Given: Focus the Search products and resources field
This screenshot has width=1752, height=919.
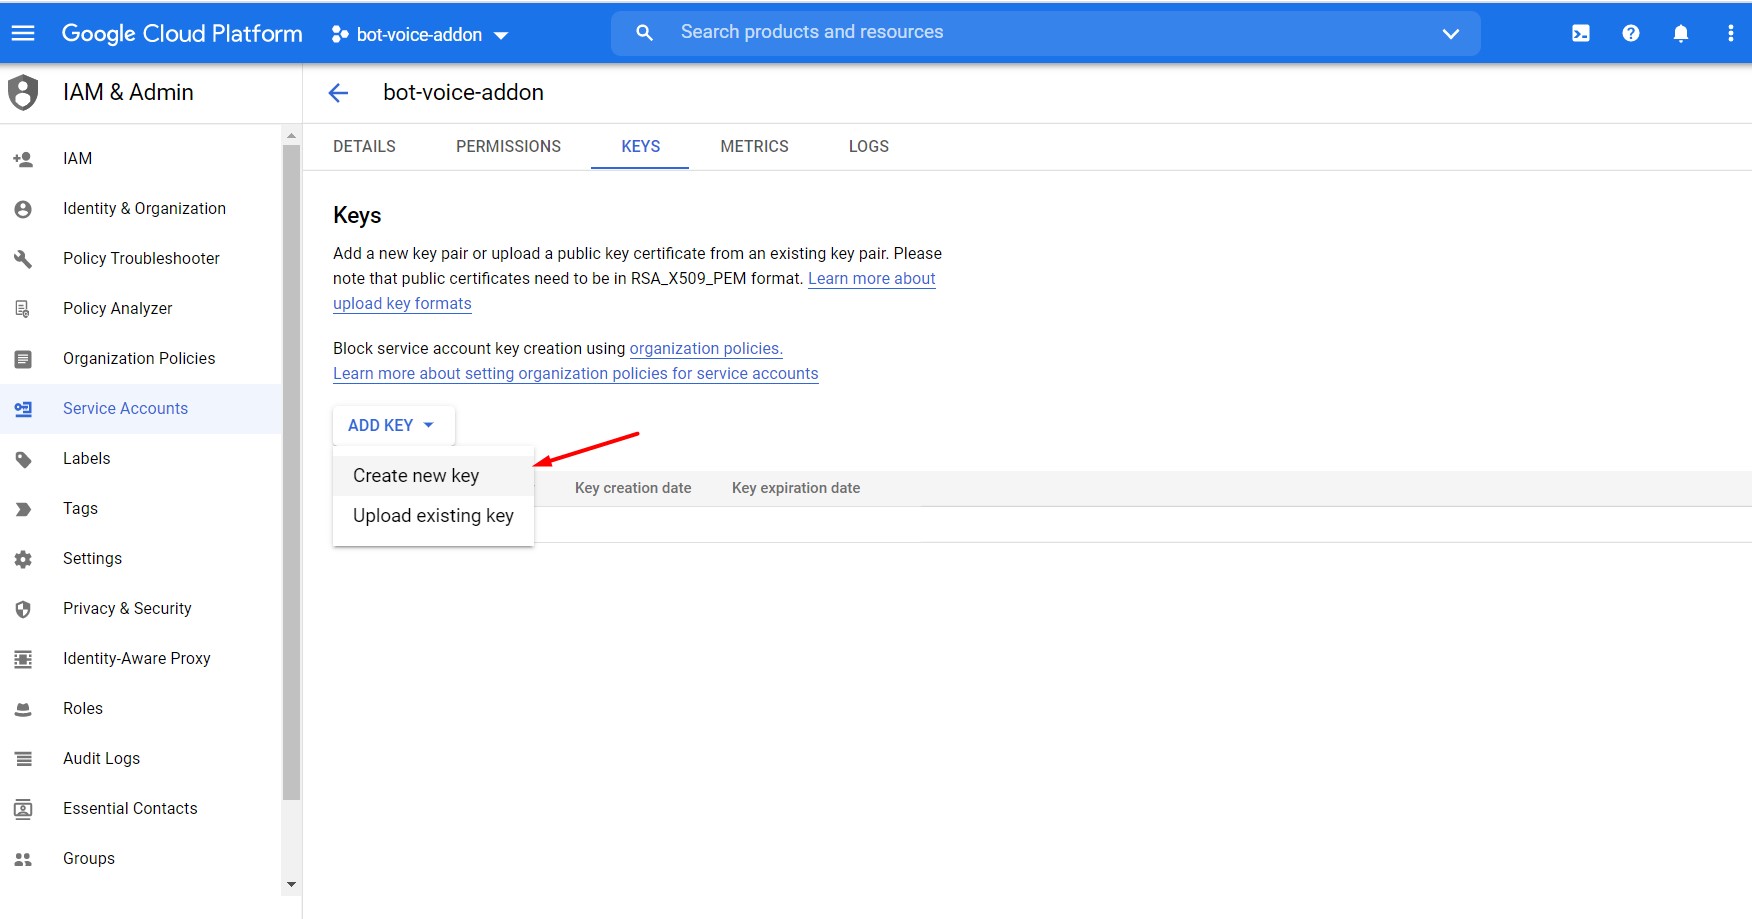Looking at the screenshot, I should tap(1045, 33).
